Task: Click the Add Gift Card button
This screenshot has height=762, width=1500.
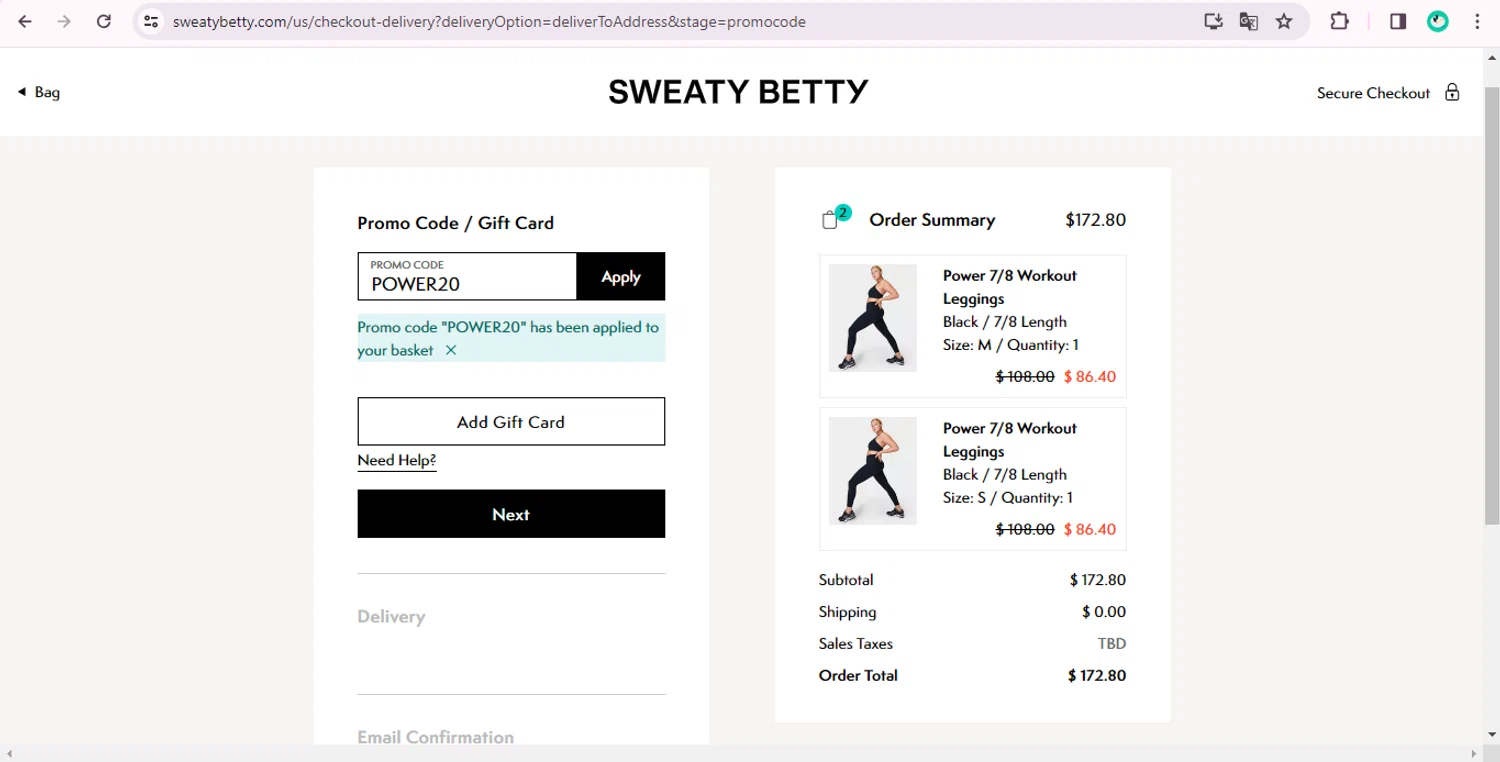Action: [x=511, y=421]
